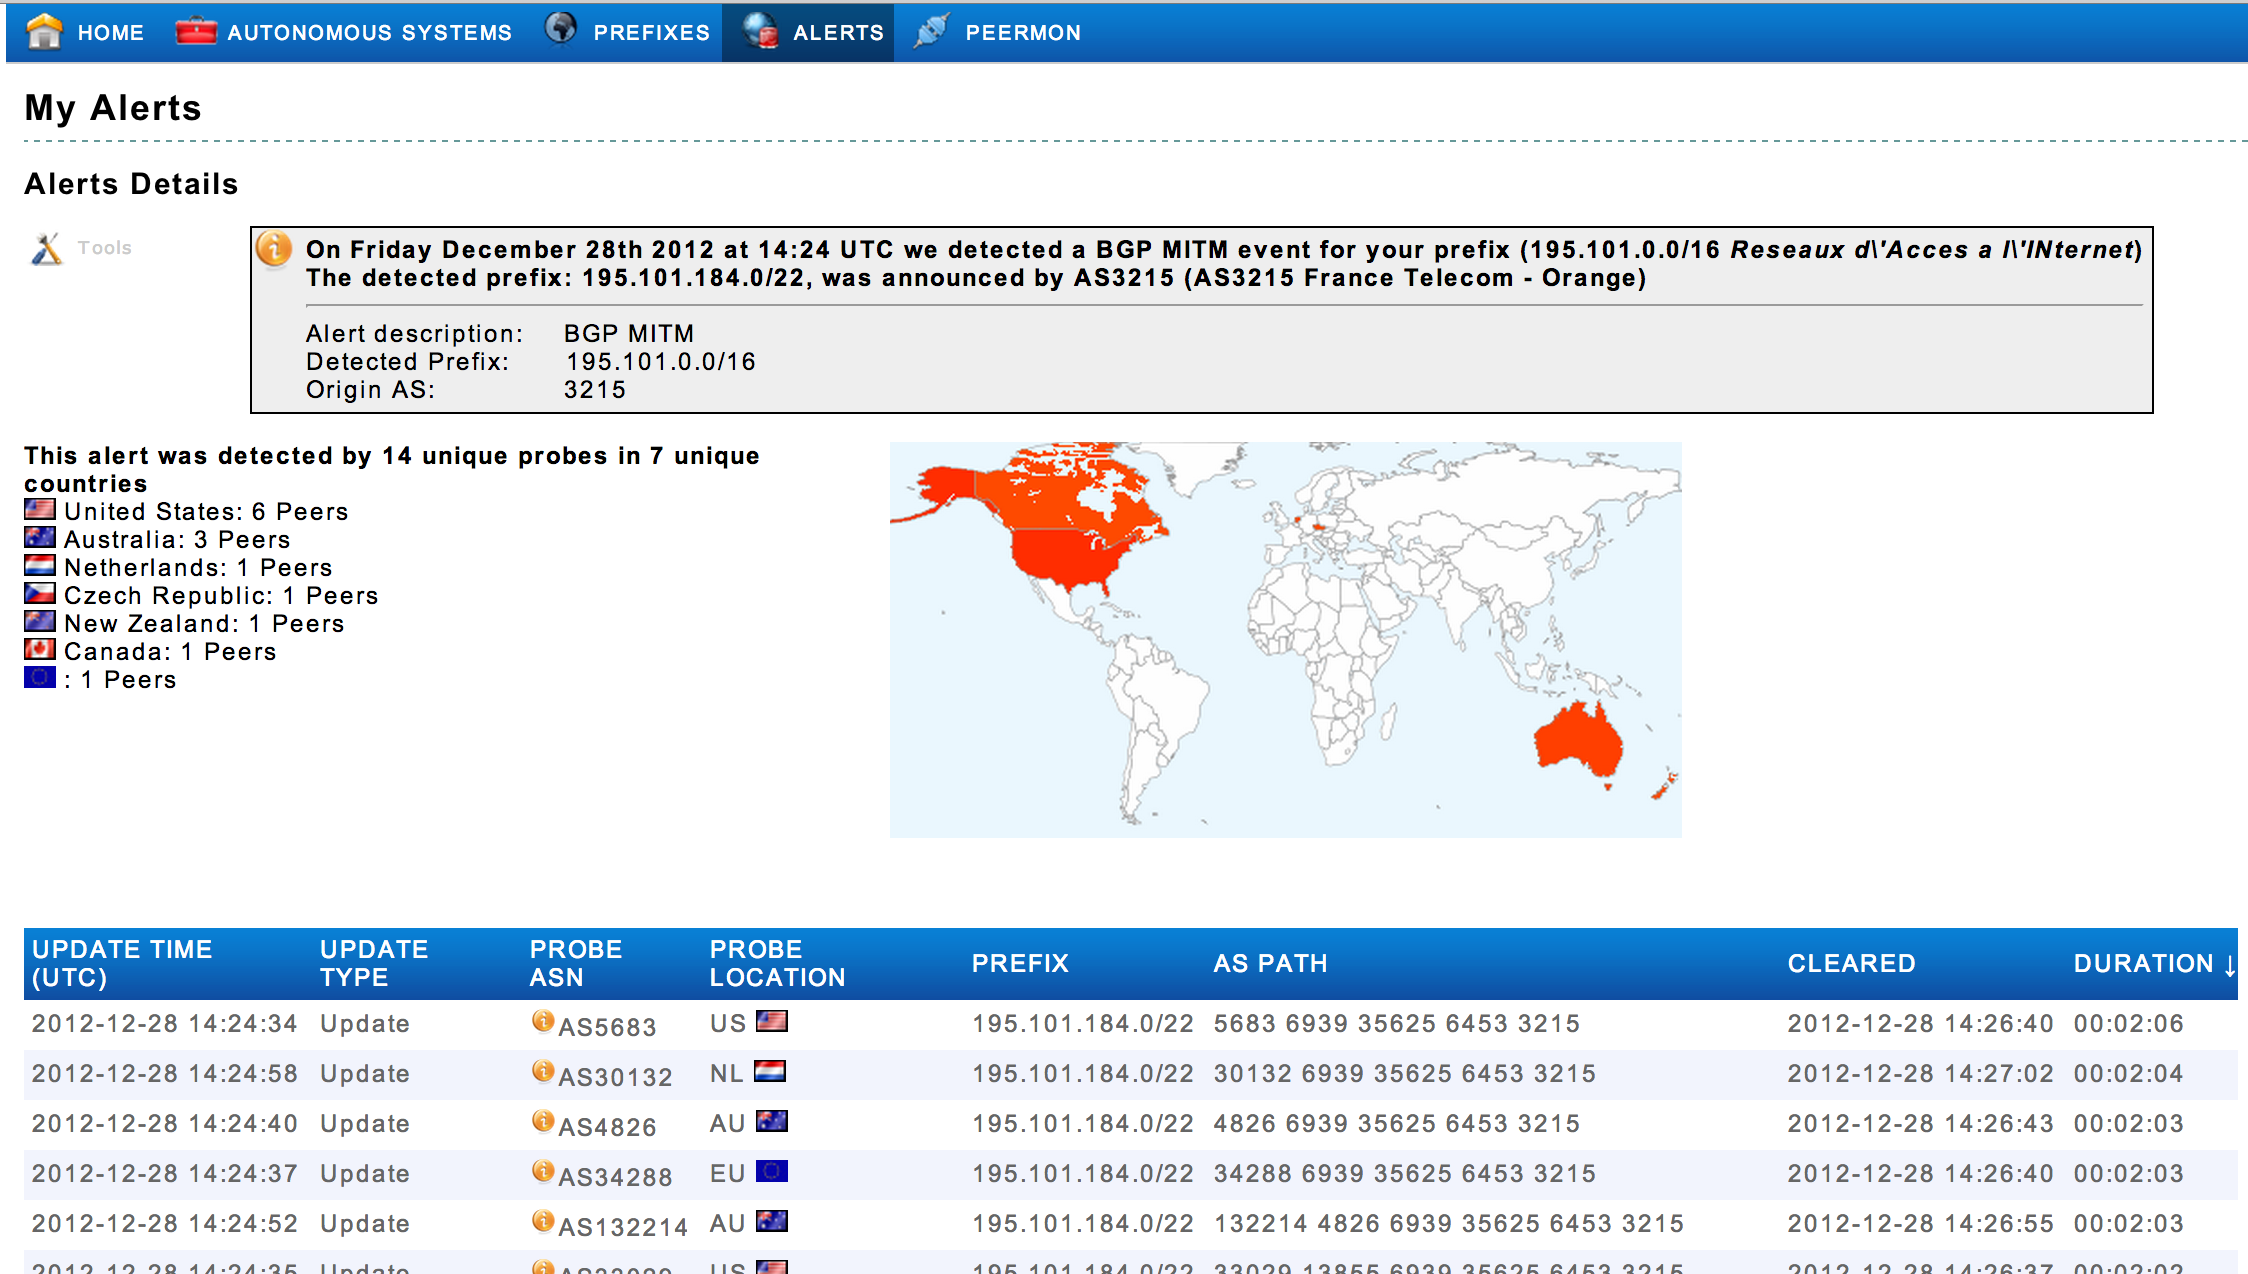Click the Tools link

point(104,248)
